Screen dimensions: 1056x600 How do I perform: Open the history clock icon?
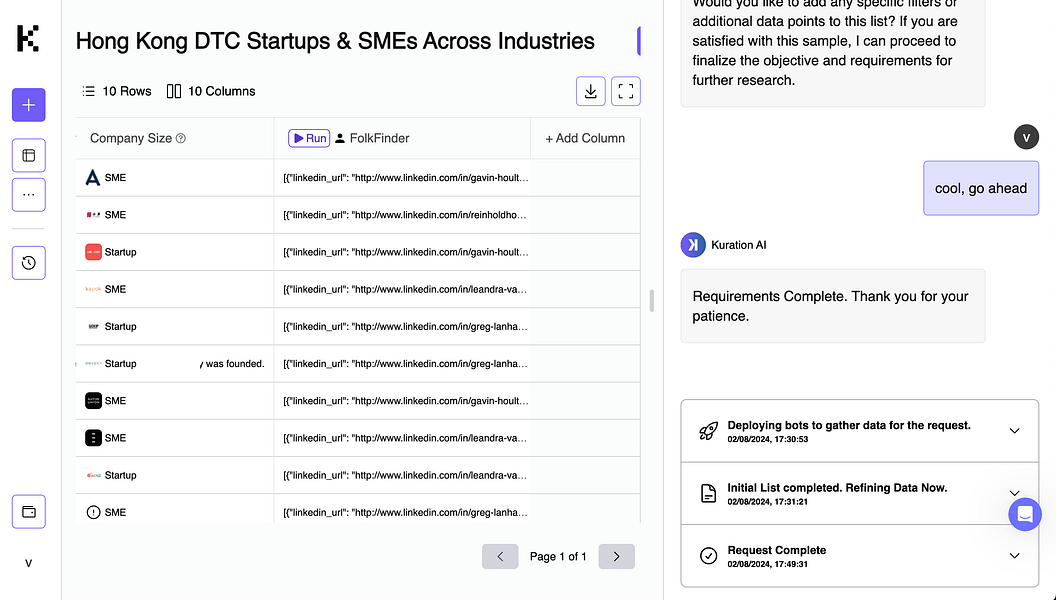(x=28, y=263)
